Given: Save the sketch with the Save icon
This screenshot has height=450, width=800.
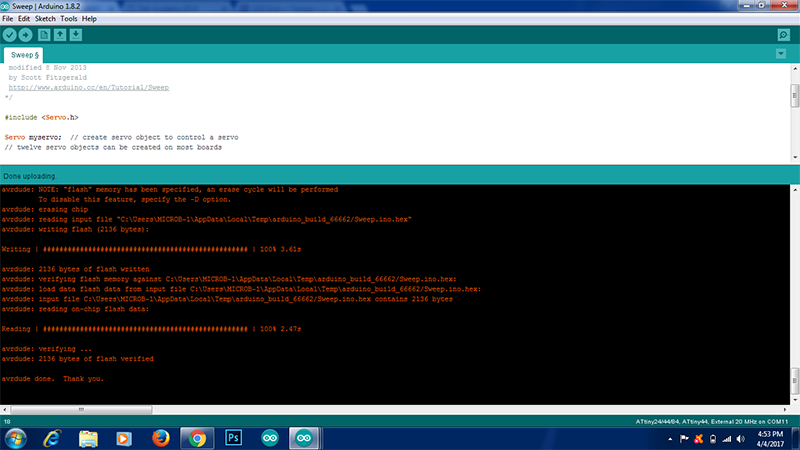Looking at the screenshot, I should tap(76, 35).
